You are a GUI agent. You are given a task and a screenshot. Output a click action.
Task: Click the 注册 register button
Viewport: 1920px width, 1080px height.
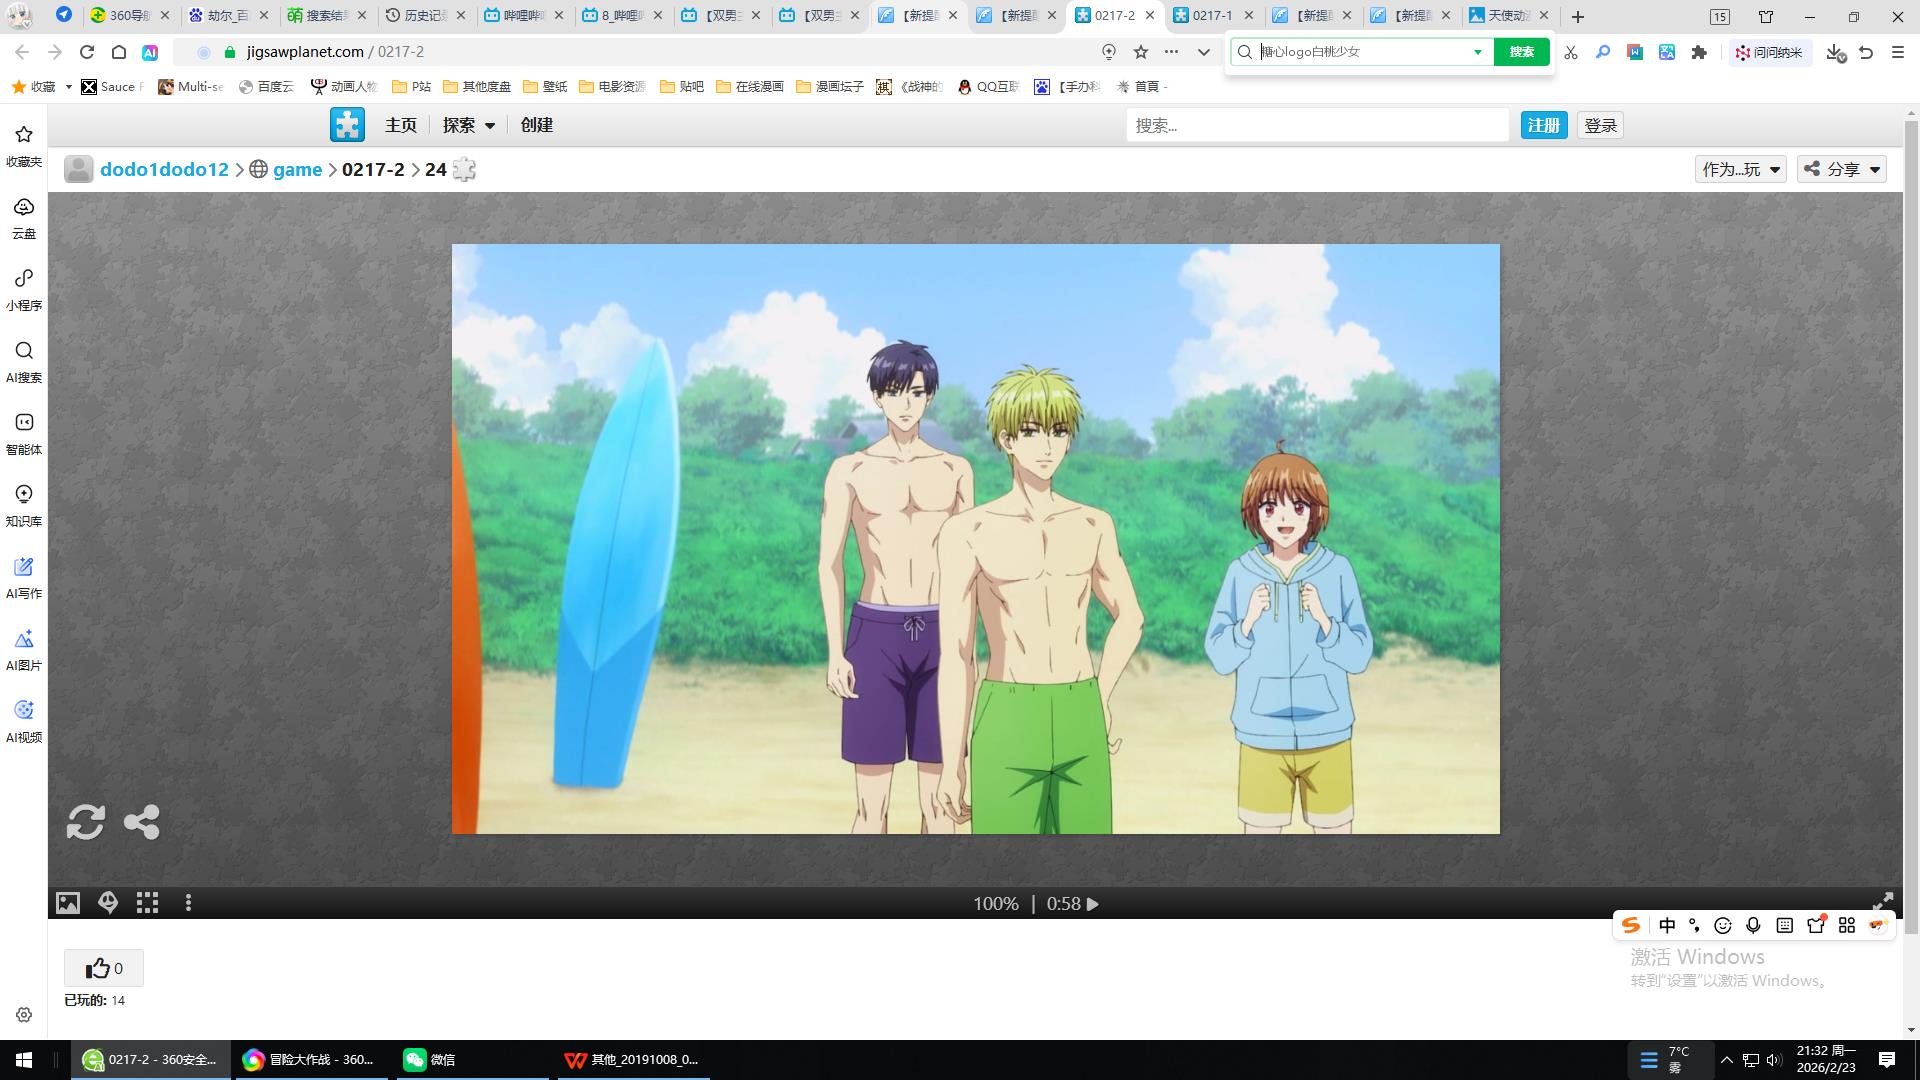[1543, 125]
